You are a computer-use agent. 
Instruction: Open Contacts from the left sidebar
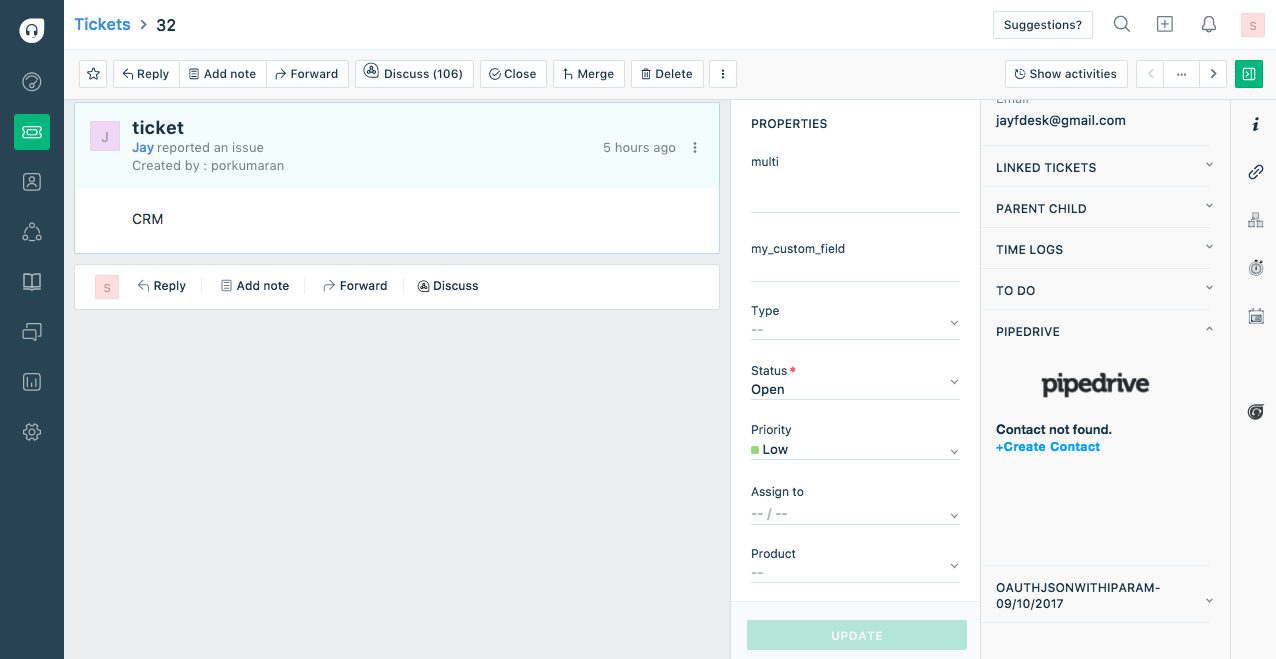tap(32, 182)
